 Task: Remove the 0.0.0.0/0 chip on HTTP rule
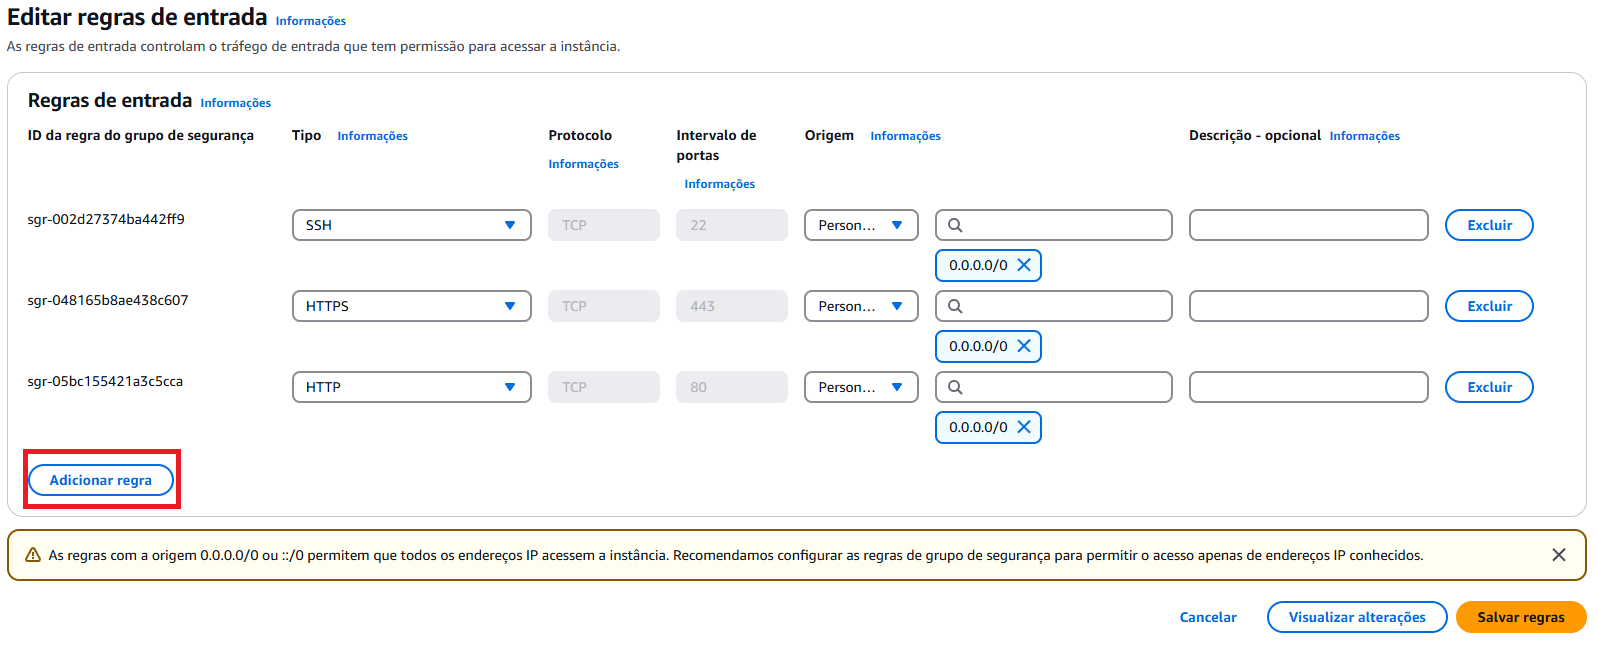(x=1024, y=427)
